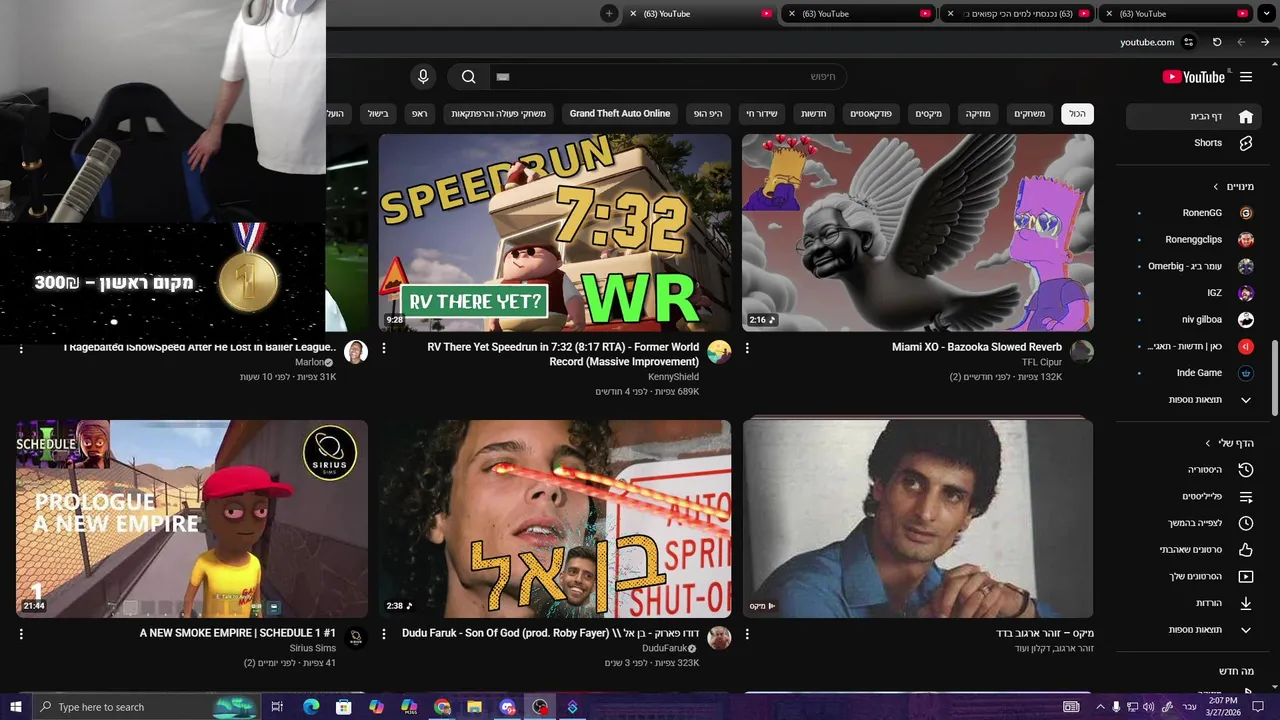1280x720 pixels.
Task: Click the SPEEDRUN 7:32 WR thumbnail
Action: click(x=555, y=232)
